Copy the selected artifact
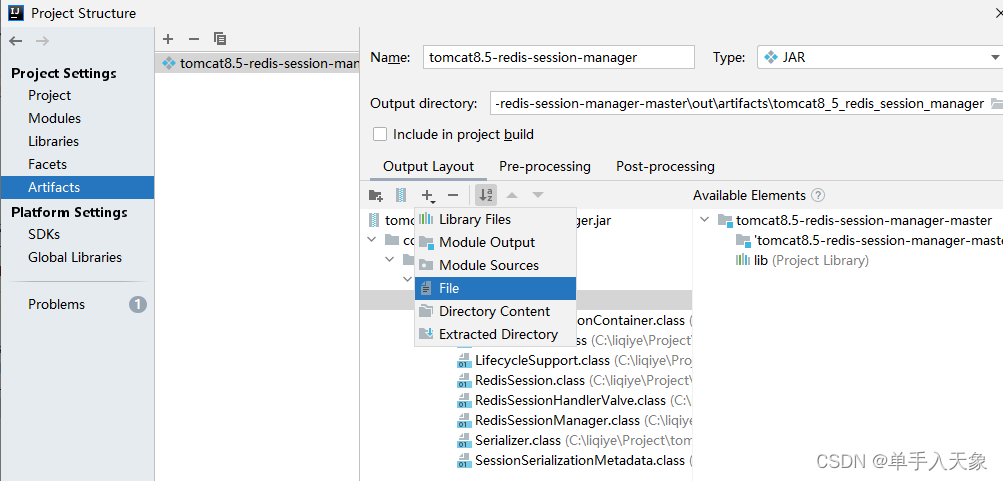The height and width of the screenshot is (481, 1003). click(220, 39)
